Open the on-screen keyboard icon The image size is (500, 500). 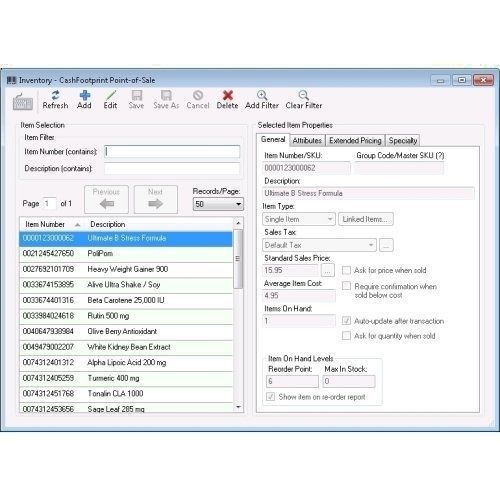(x=23, y=102)
